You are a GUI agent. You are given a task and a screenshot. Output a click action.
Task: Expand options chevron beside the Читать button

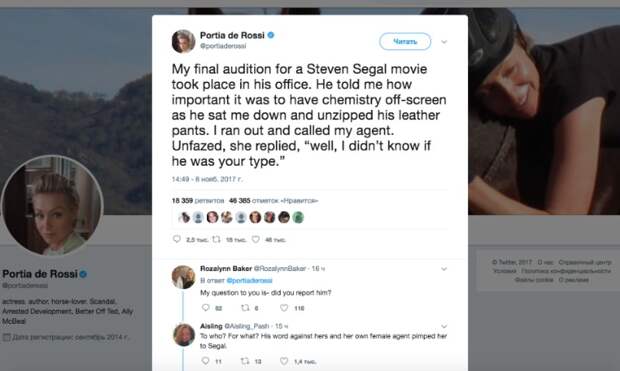(x=444, y=42)
